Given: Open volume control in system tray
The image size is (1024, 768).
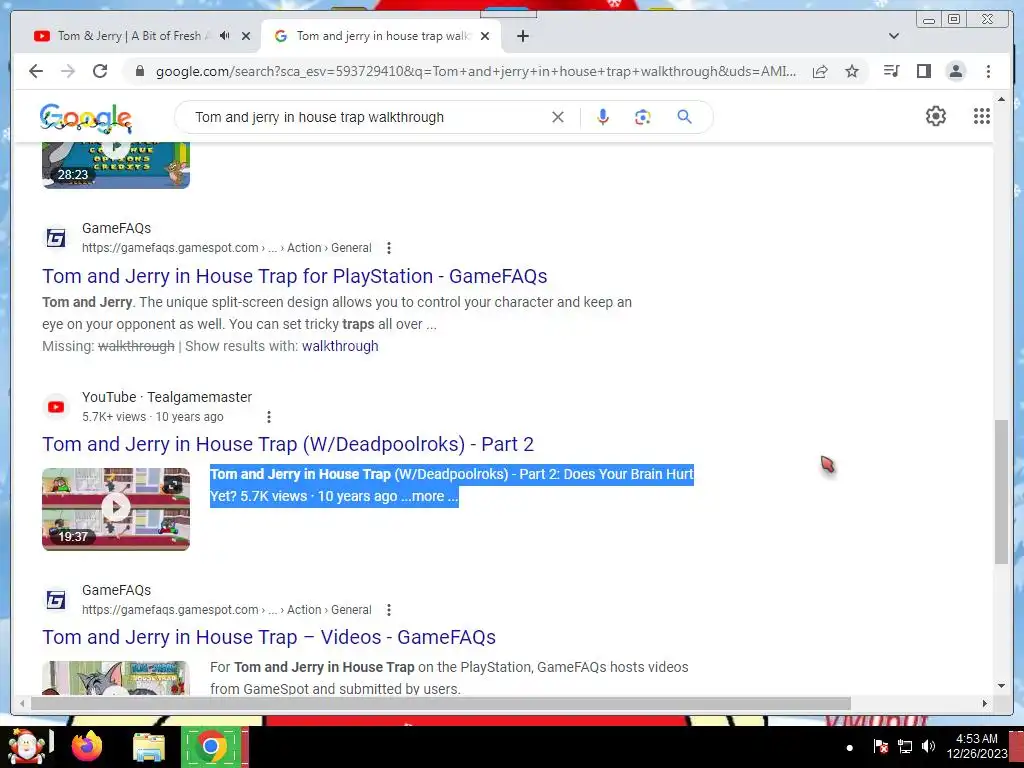Looking at the screenshot, I should [928, 746].
